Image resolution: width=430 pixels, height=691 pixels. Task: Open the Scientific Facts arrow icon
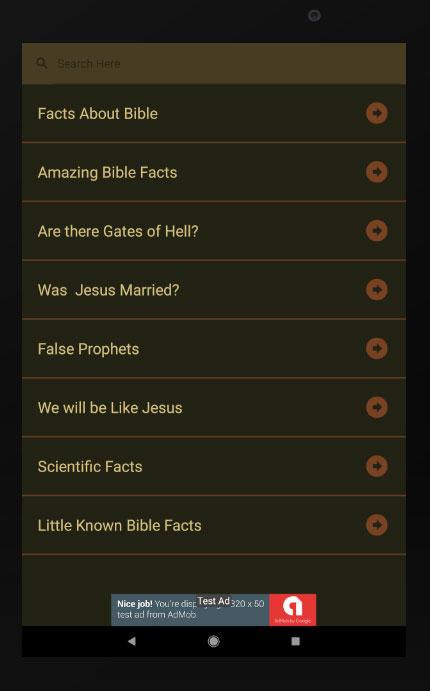377,466
